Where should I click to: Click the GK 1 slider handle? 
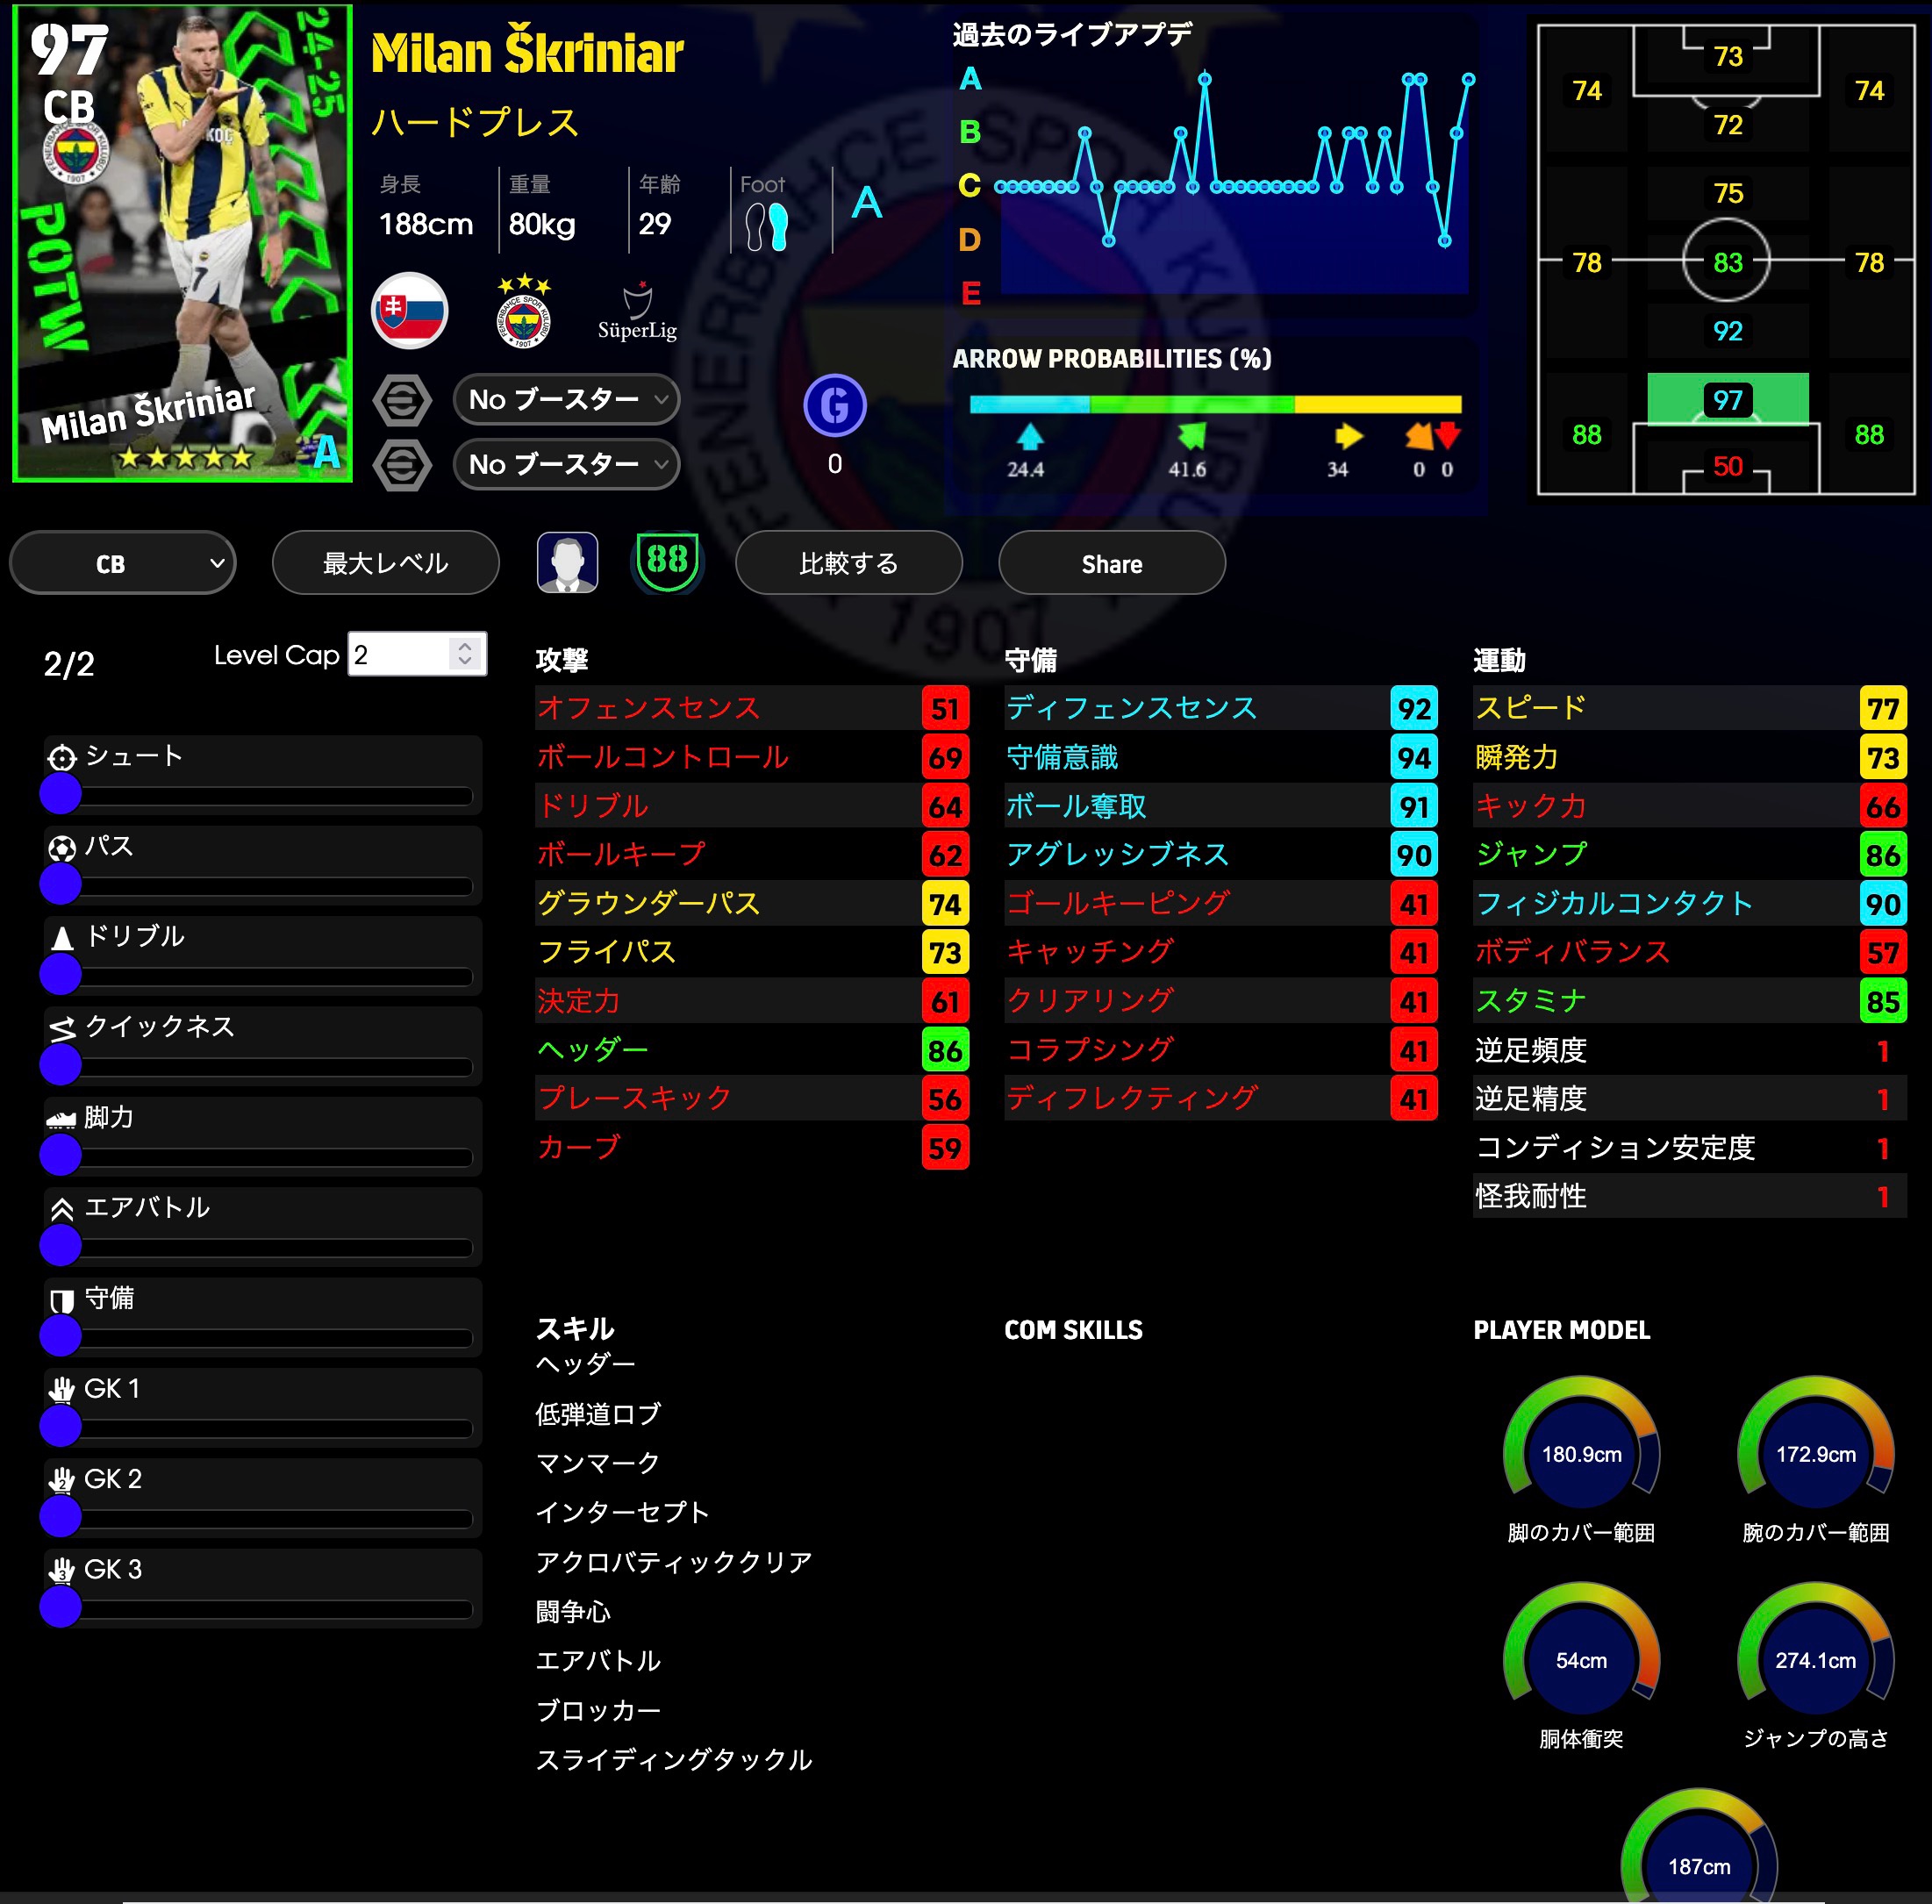tap(60, 1427)
